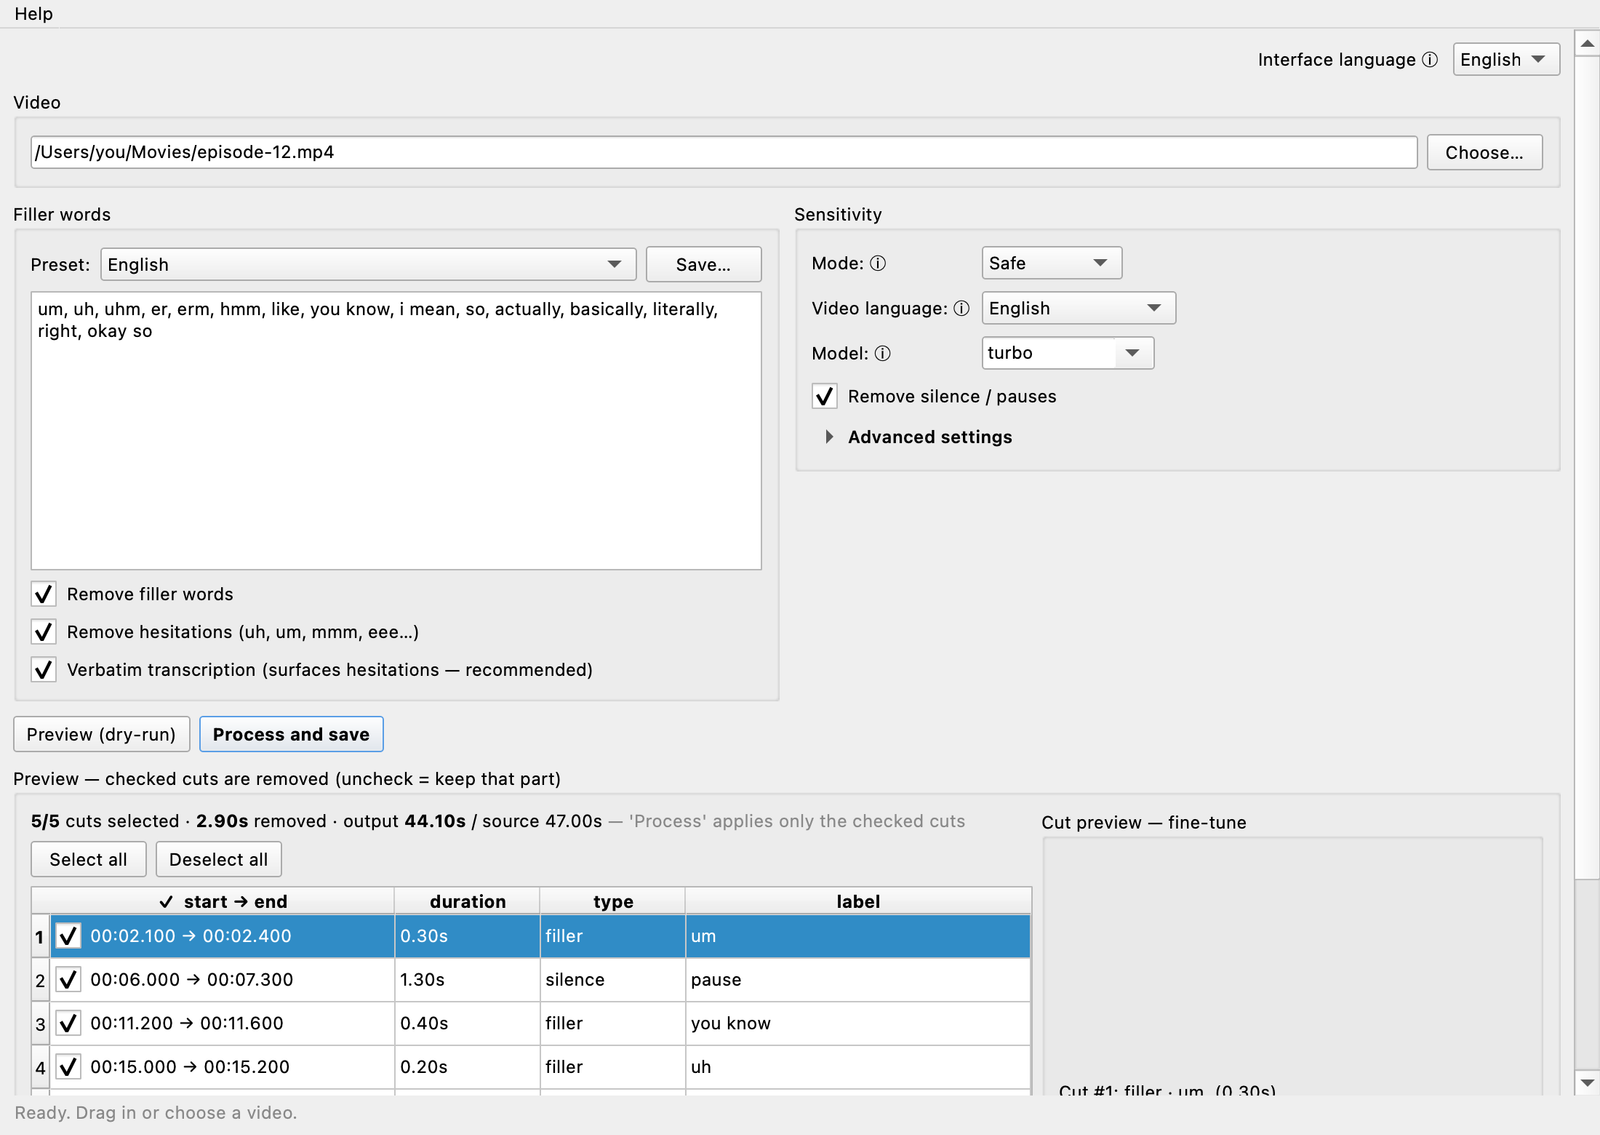Screen dimensions: 1600x1135
Task: Click the scrollbar down arrow
Action: 1587,1082
